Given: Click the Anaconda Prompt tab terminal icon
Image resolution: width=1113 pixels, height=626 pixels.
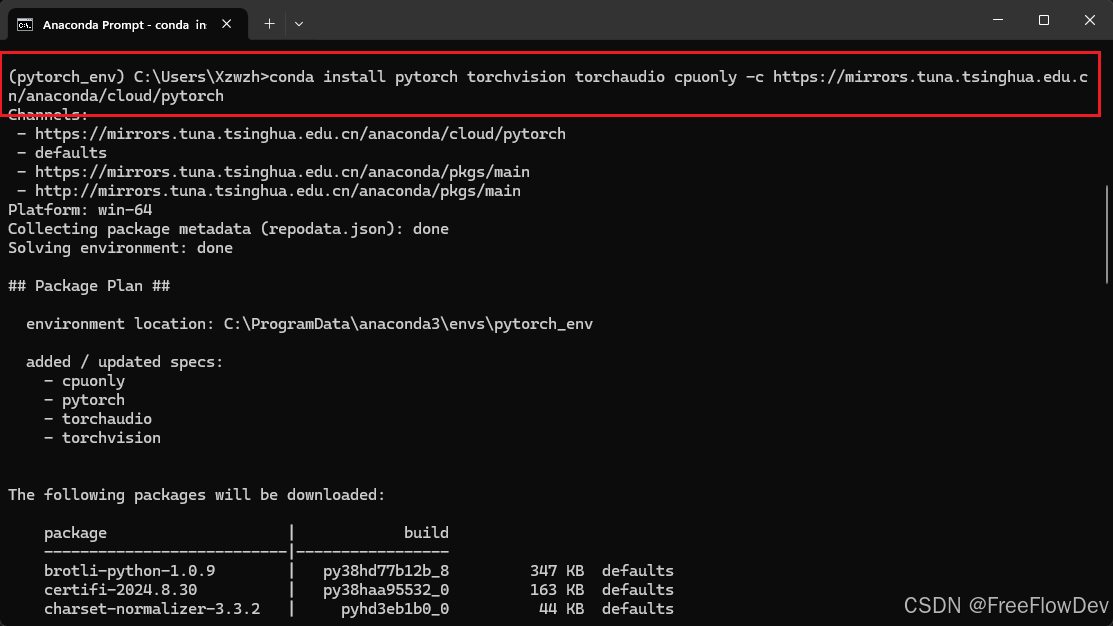Looking at the screenshot, I should (x=25, y=25).
